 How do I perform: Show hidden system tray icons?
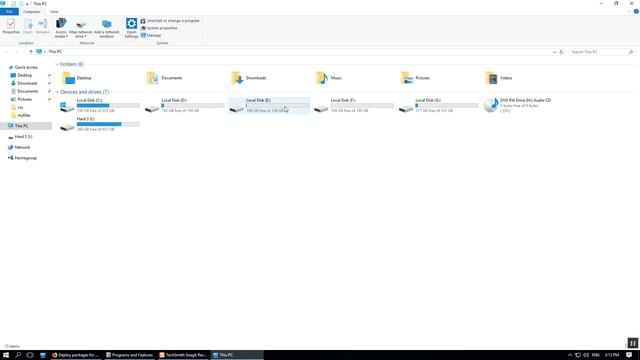coord(570,355)
